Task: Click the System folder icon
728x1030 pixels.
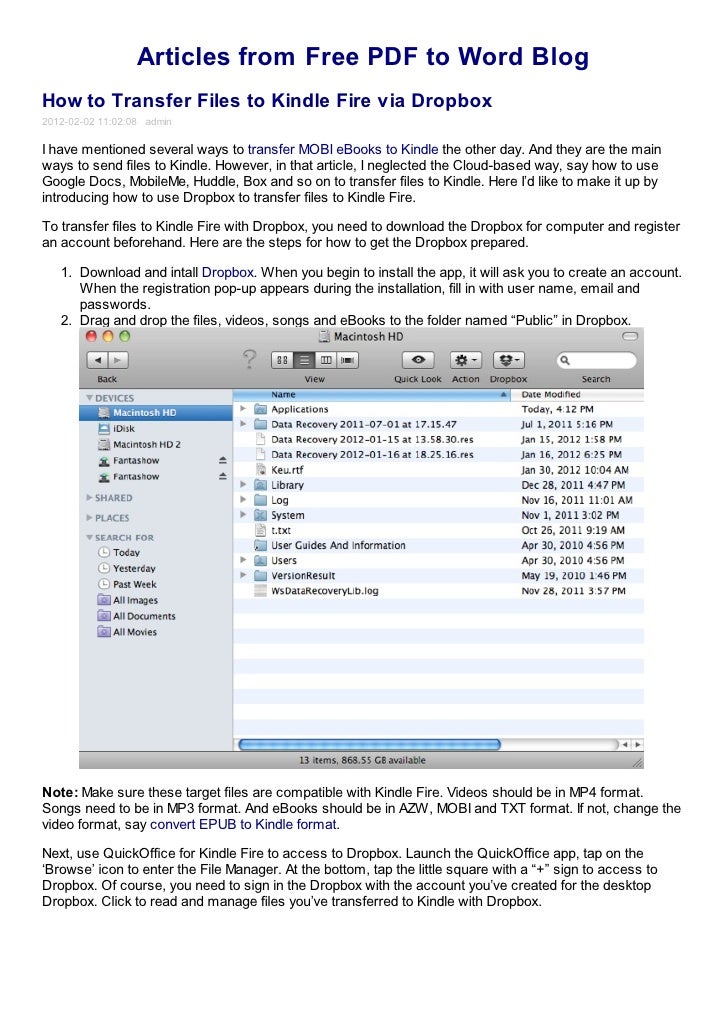Action: click(260, 515)
